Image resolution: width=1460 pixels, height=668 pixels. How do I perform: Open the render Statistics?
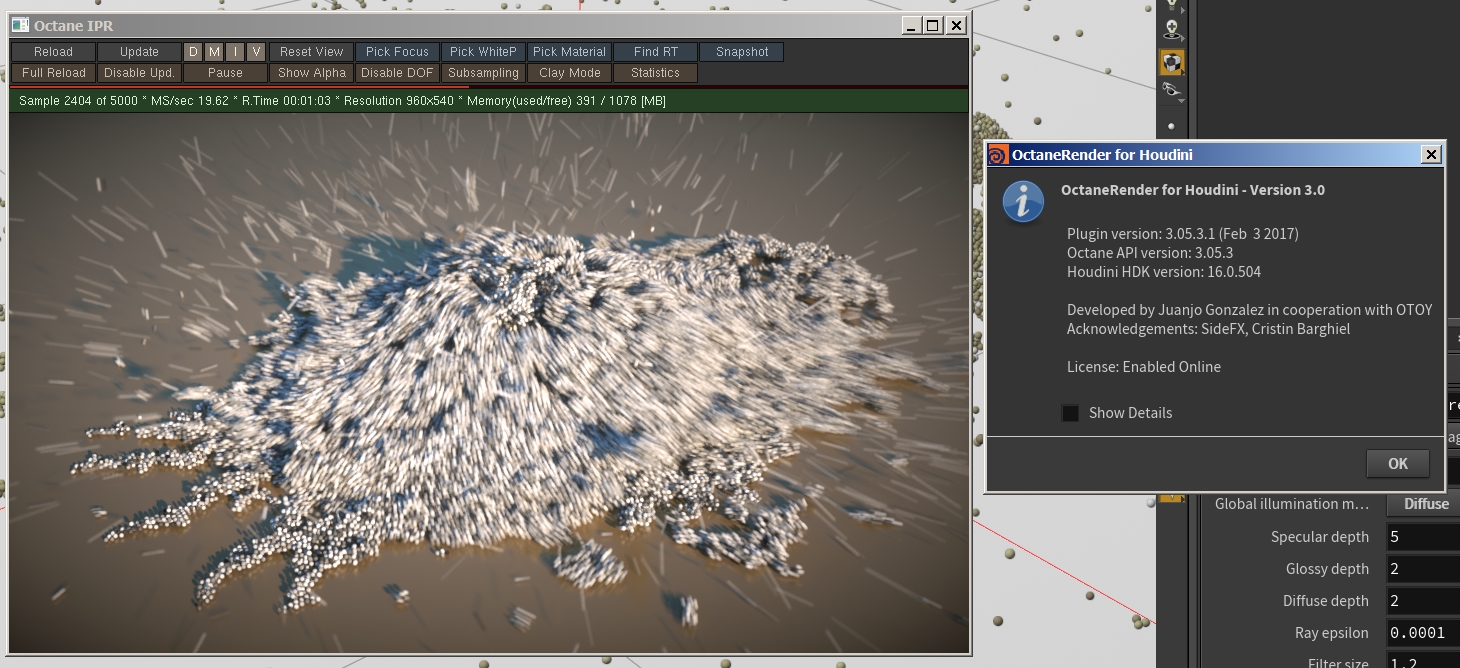coord(655,73)
